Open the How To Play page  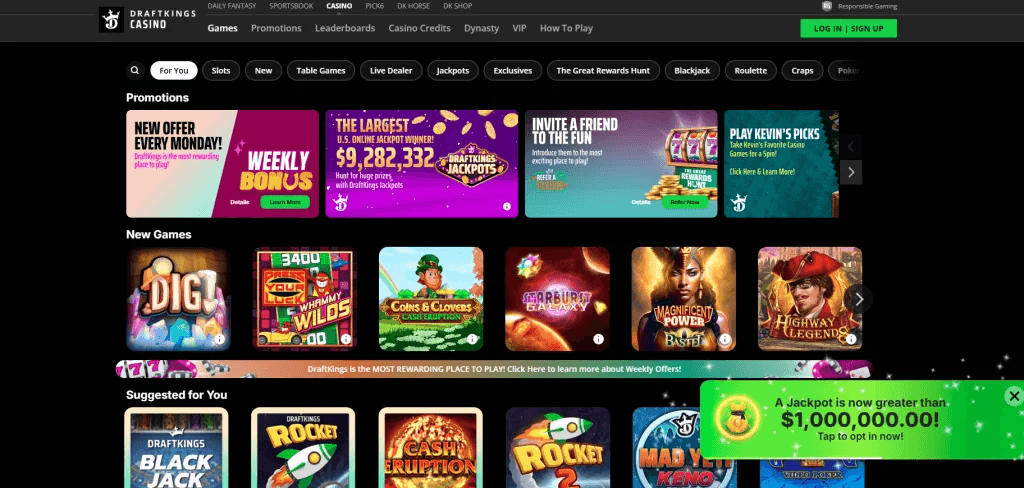coord(566,28)
